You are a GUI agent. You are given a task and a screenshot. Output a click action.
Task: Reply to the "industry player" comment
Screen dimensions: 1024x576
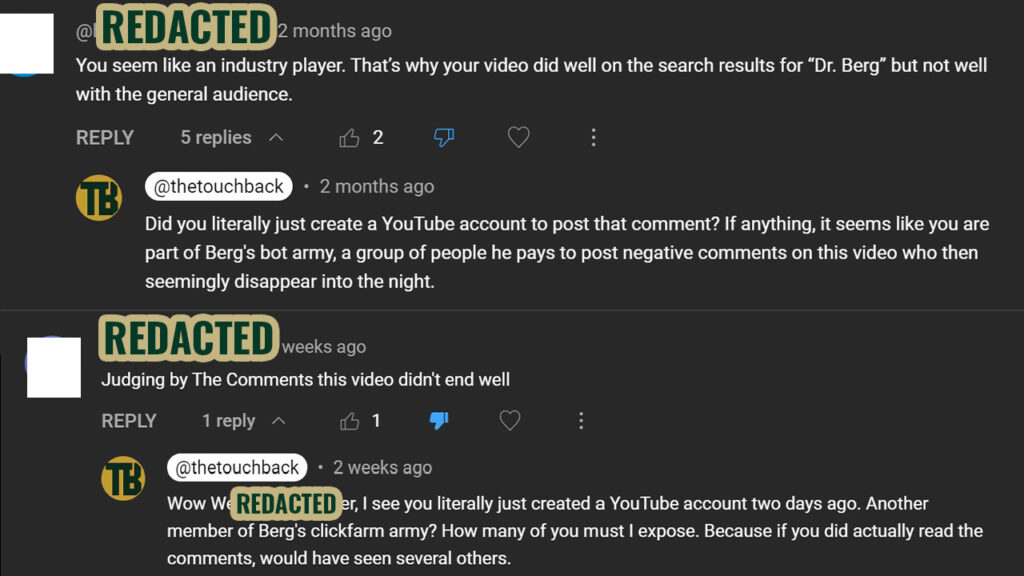[105, 138]
